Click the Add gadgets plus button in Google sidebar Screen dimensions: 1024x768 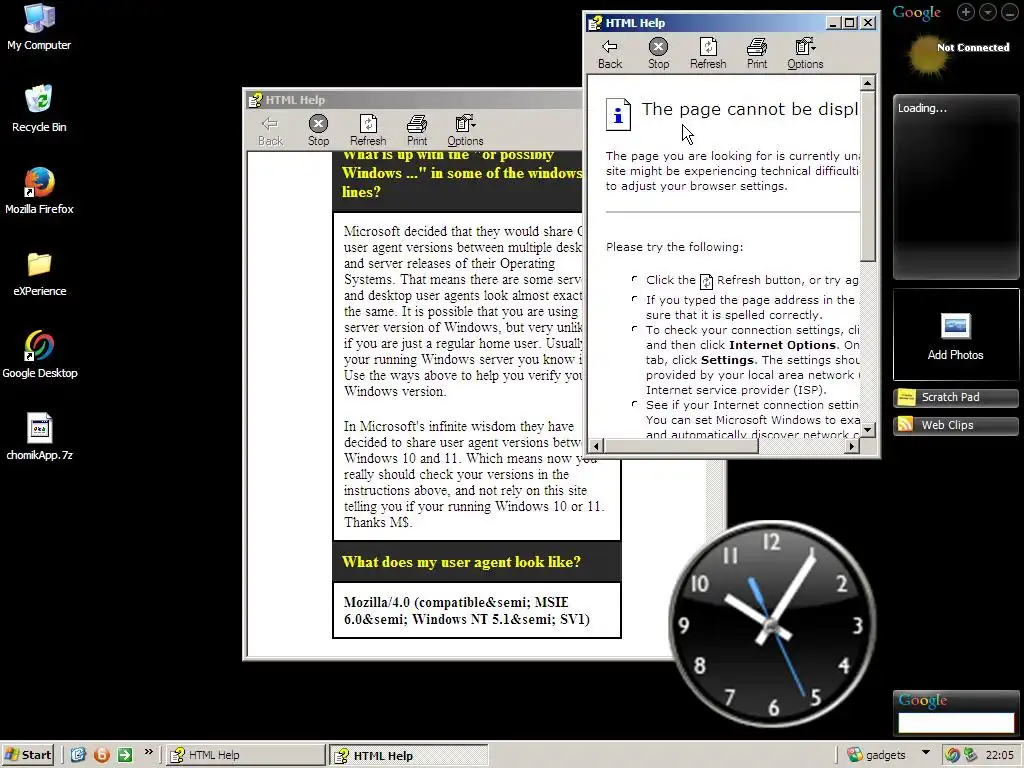pyautogui.click(x=966, y=12)
